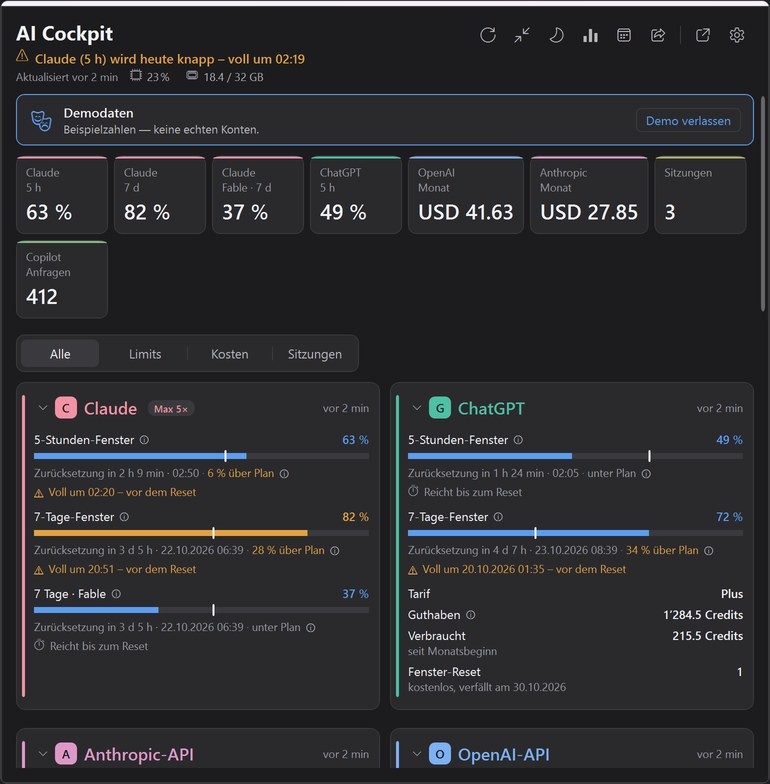Click the theater masks Demodaten icon
The height and width of the screenshot is (784, 770).
(42, 120)
